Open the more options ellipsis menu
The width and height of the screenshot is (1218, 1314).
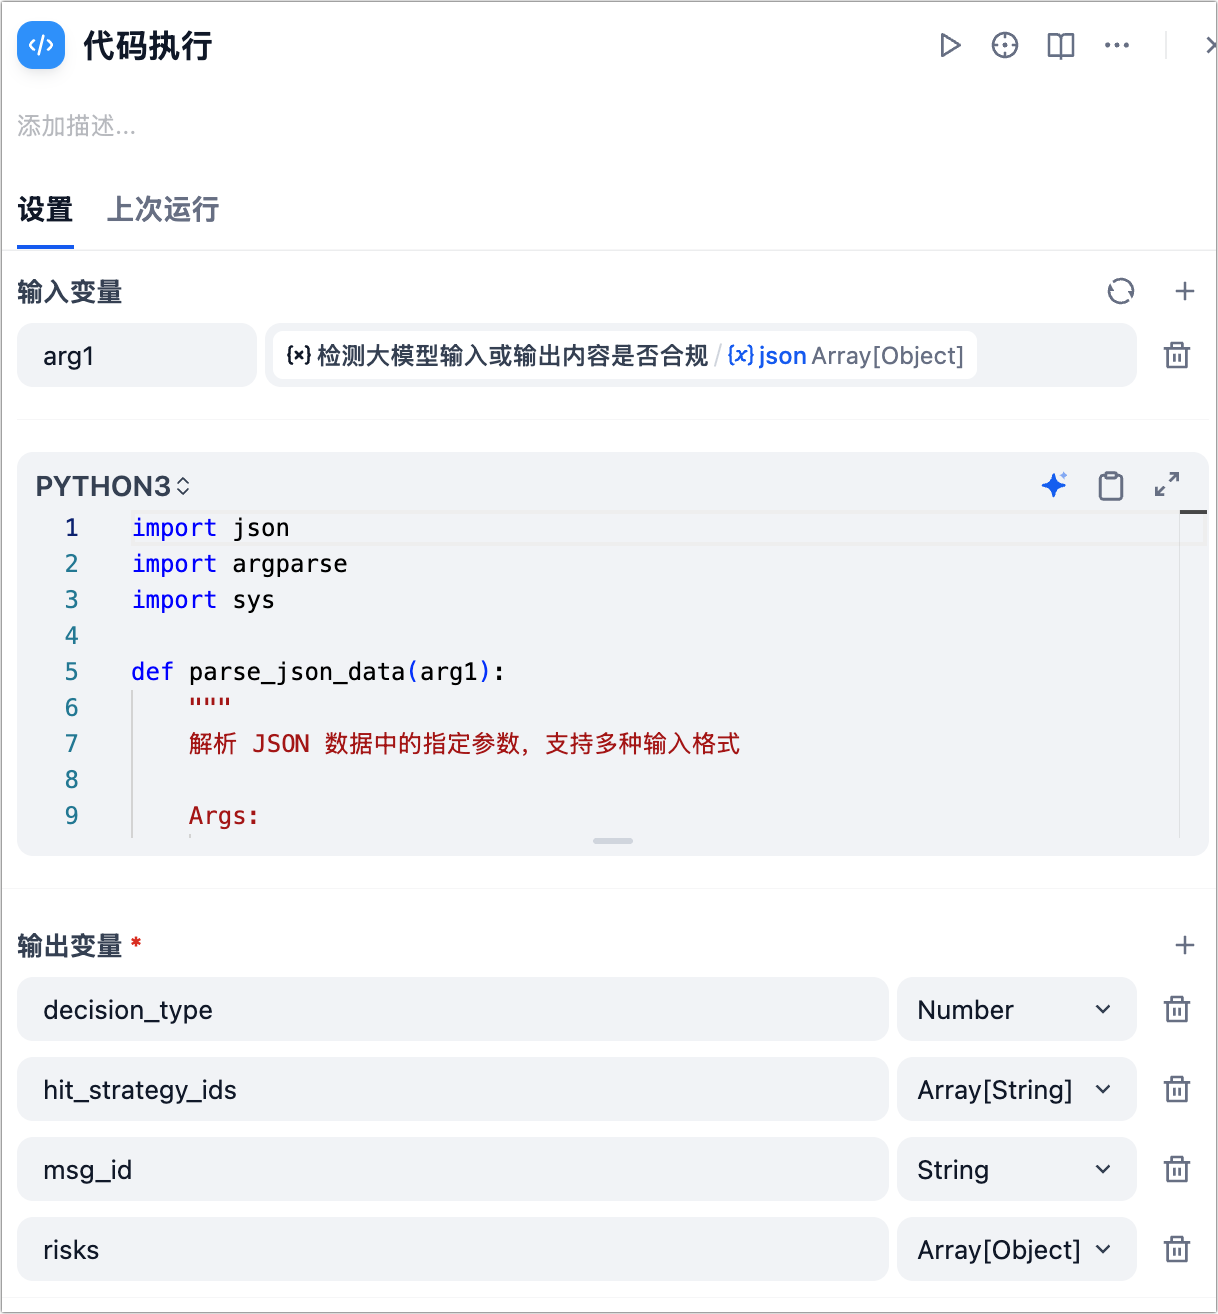tap(1116, 46)
